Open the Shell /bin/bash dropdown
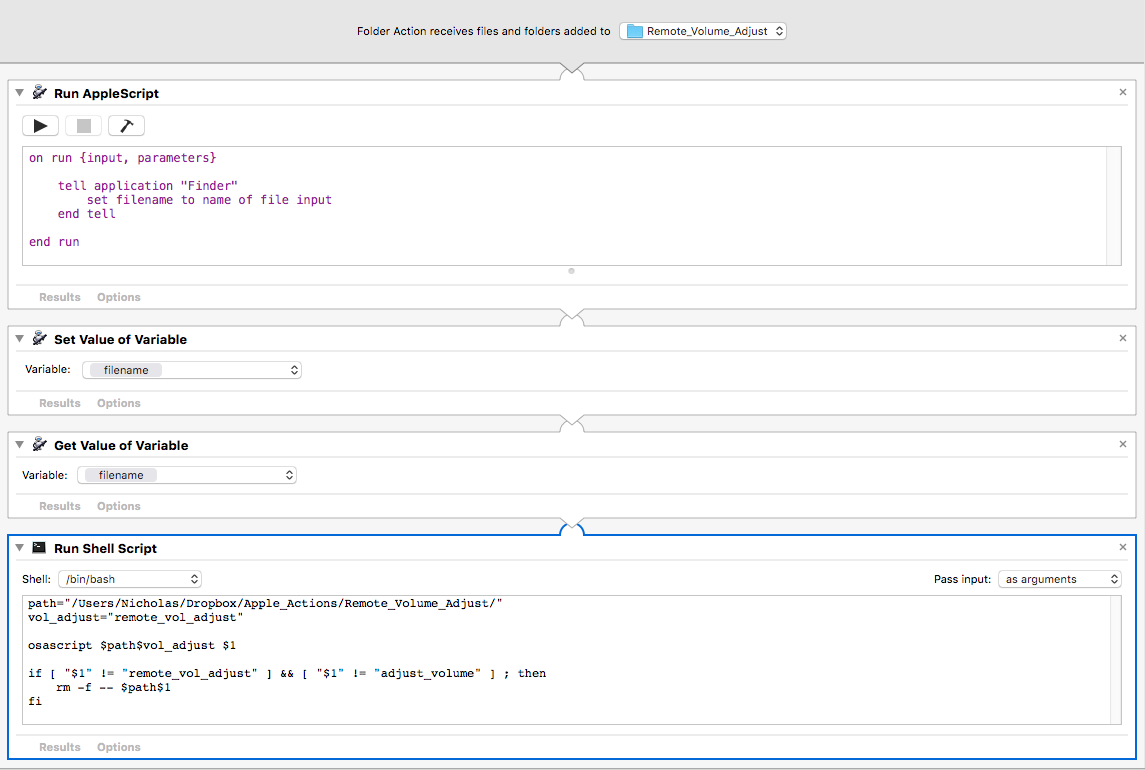Viewport: 1145px width, 770px height. (x=130, y=579)
